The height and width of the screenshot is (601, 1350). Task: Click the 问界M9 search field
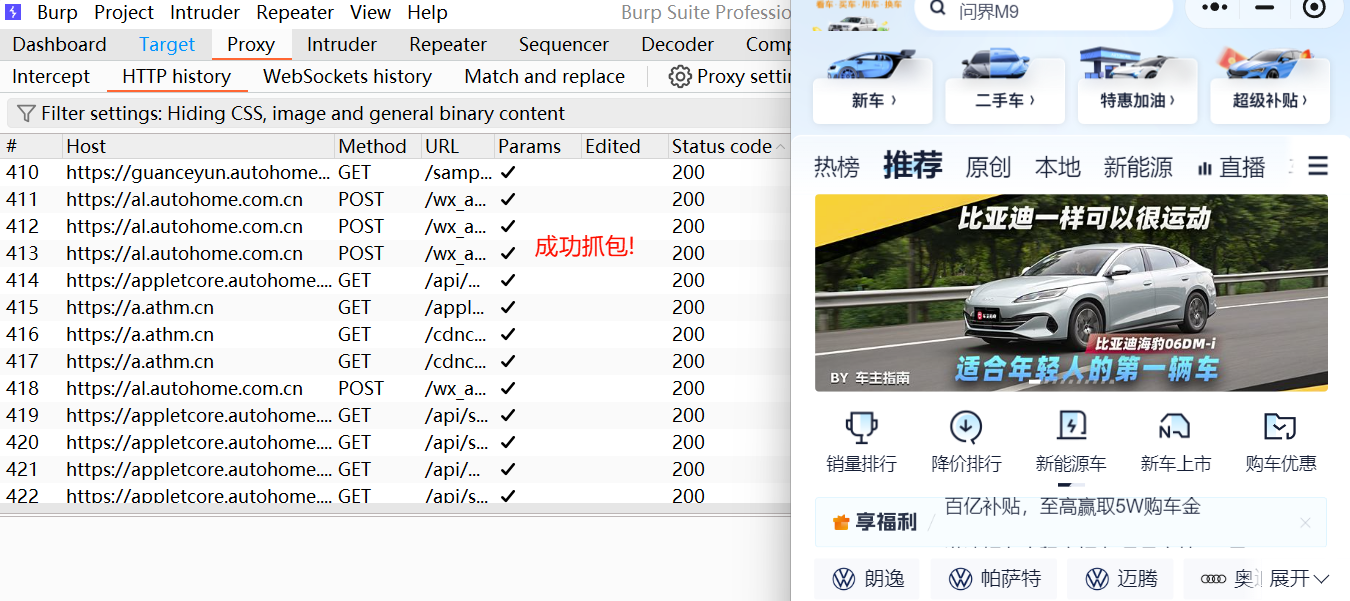point(1043,13)
